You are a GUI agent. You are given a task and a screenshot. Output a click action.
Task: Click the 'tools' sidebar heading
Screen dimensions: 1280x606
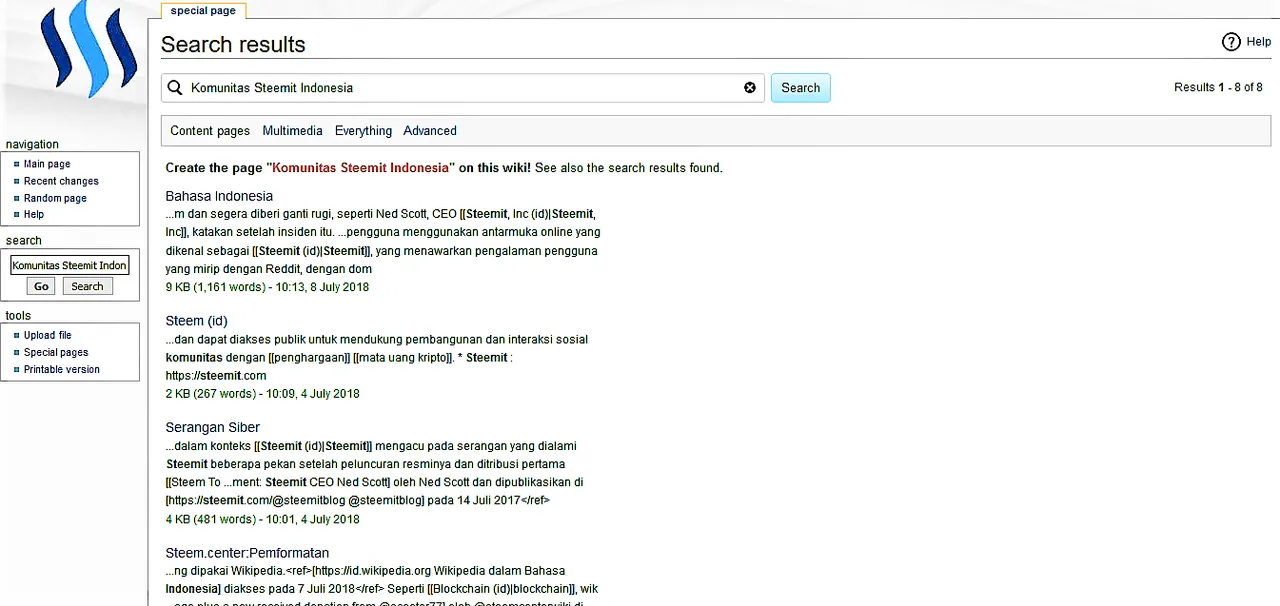18,315
